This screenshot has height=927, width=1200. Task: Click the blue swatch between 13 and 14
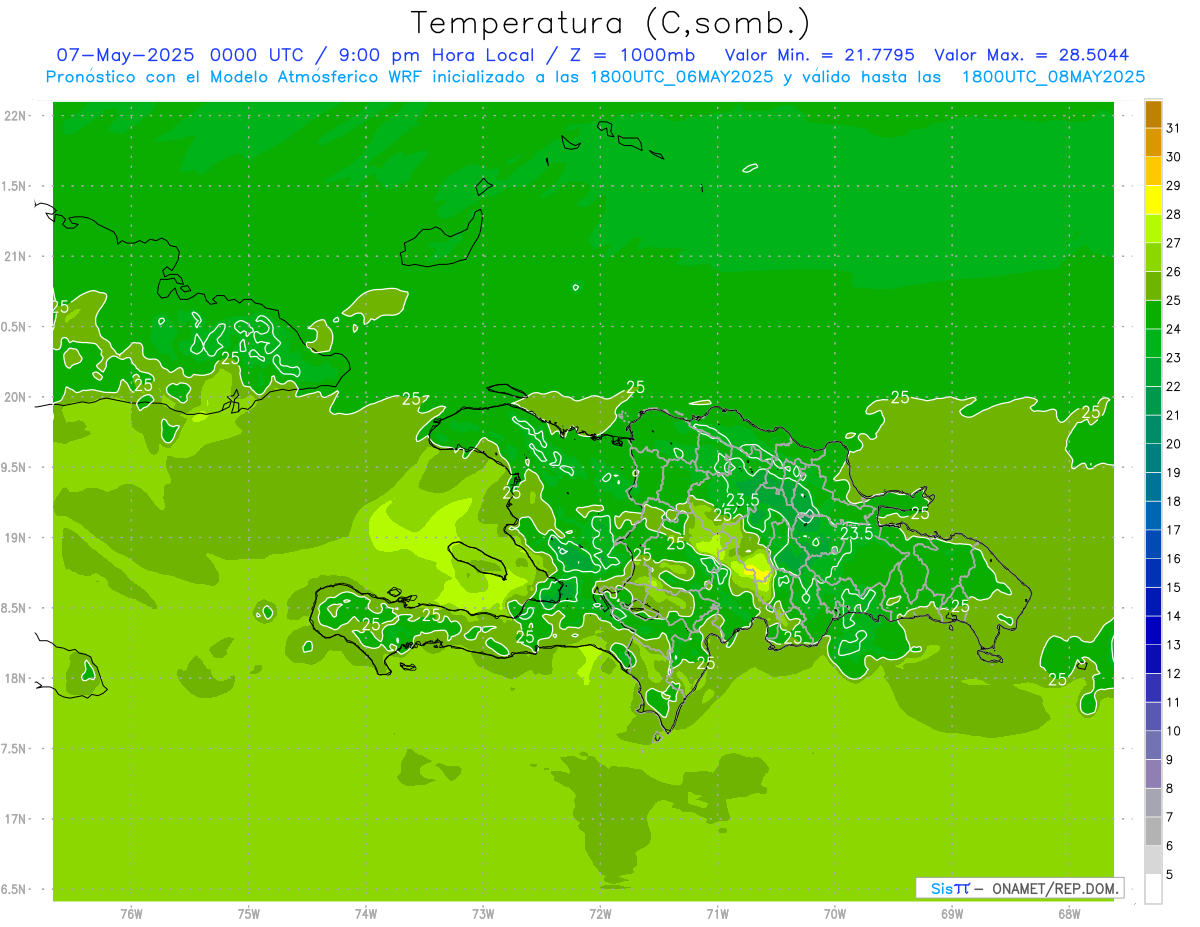pos(1153,630)
